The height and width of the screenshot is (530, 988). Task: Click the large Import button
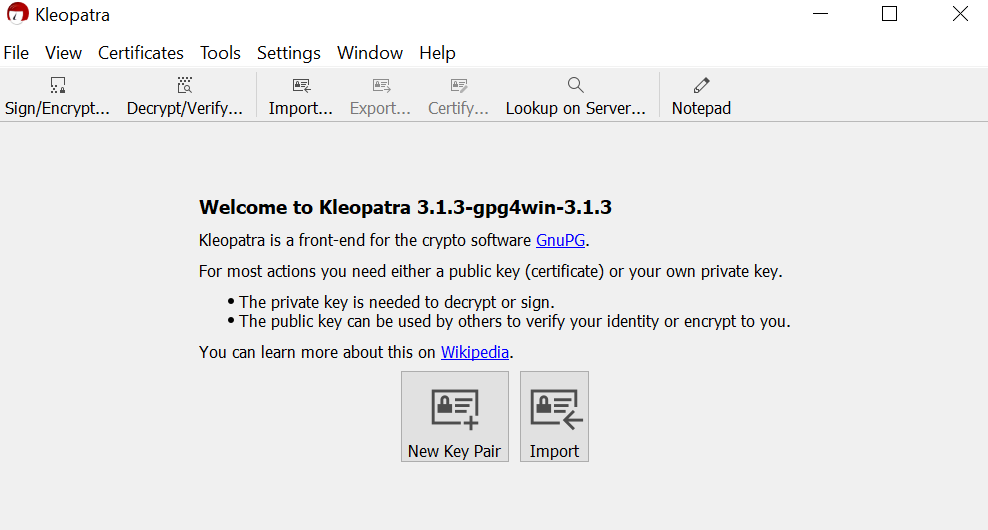tap(554, 417)
